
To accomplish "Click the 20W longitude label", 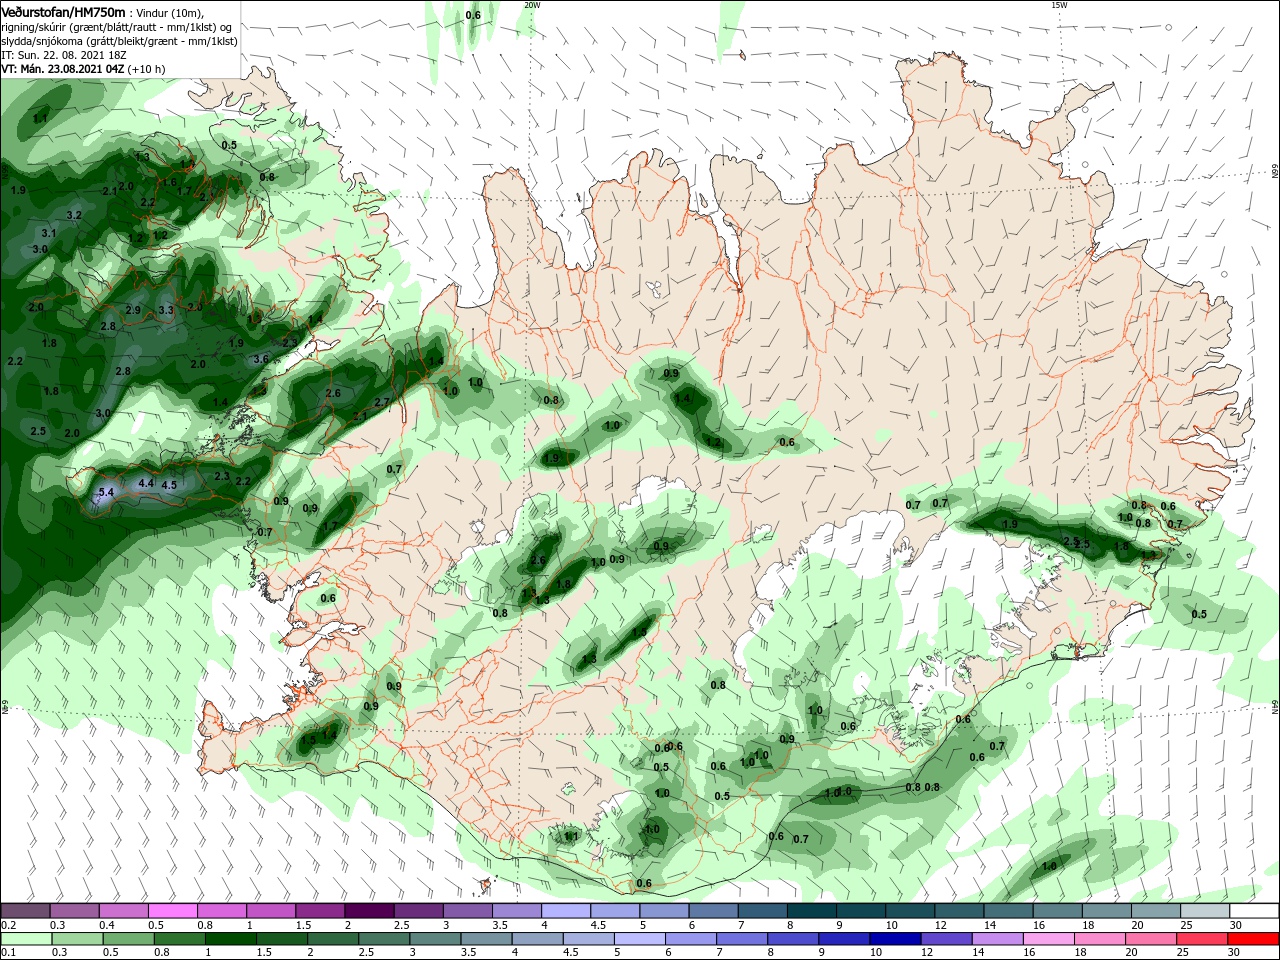I will point(532,5).
